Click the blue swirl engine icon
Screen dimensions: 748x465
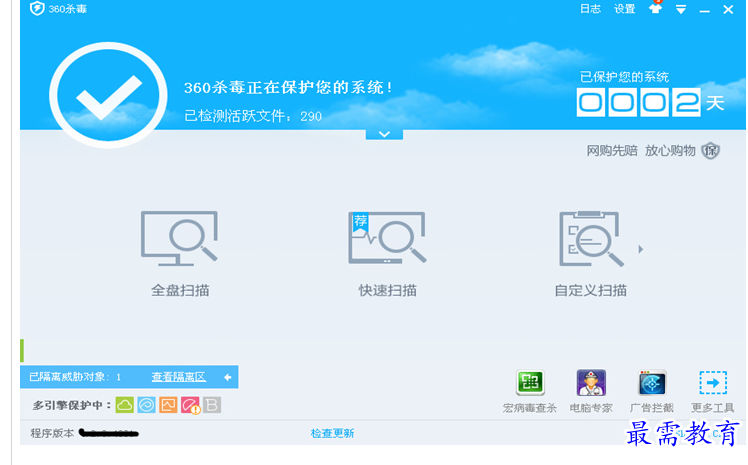click(146, 405)
